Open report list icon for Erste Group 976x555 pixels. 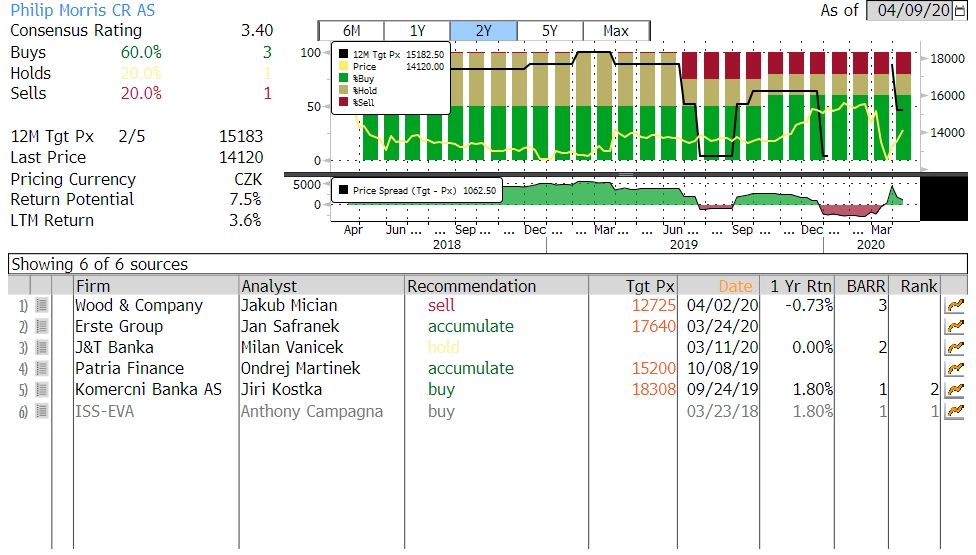42,327
